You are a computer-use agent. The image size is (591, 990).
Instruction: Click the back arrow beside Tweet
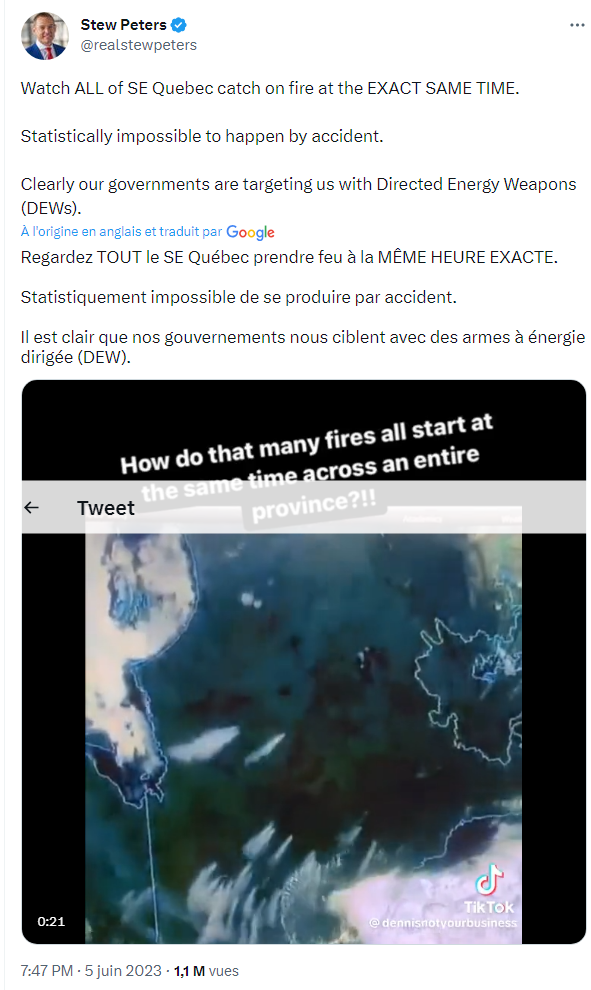pyautogui.click(x=32, y=508)
